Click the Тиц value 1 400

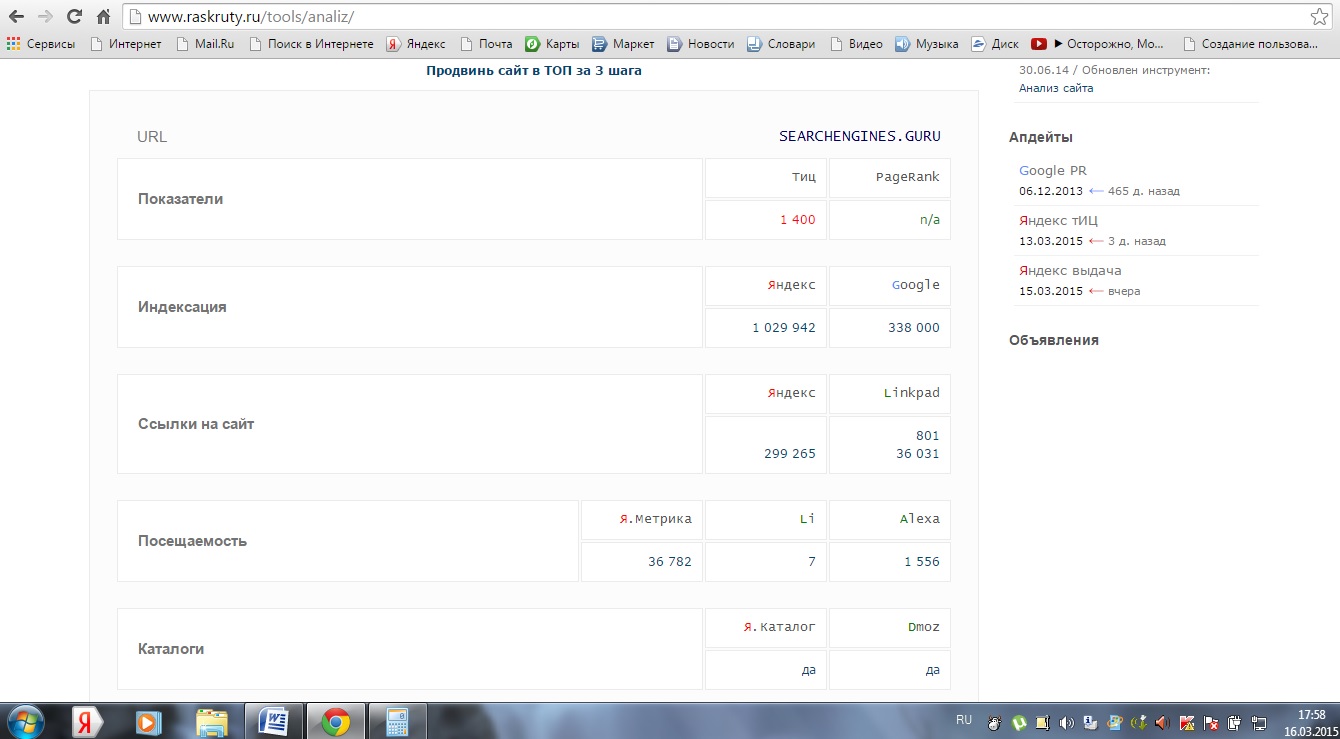tap(798, 220)
